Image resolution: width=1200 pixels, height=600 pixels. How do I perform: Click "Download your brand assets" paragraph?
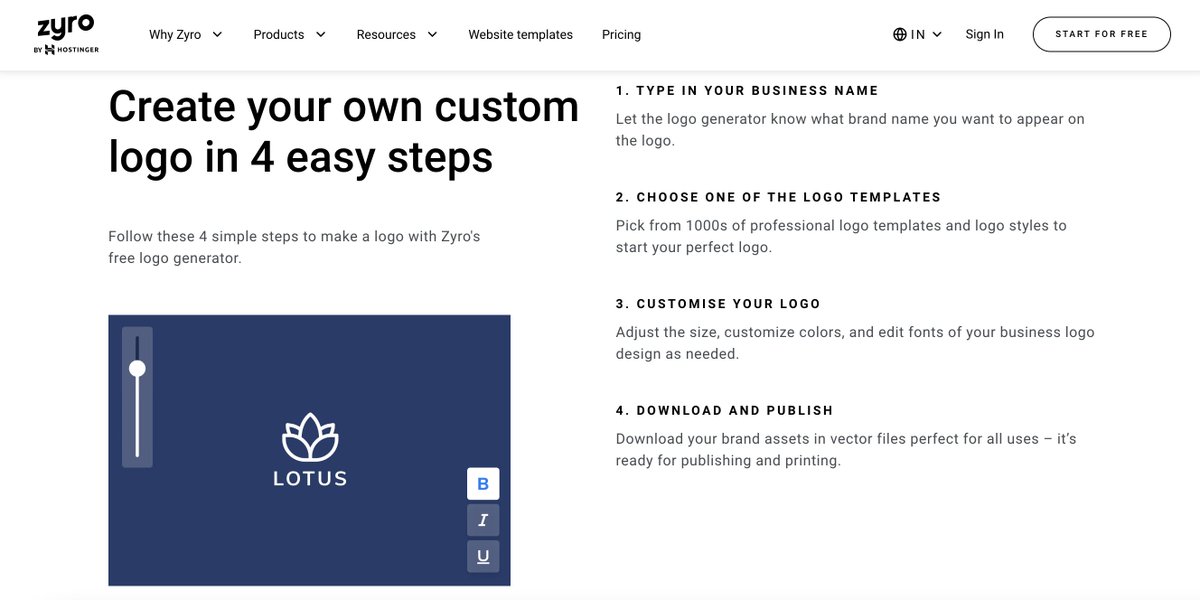pos(846,450)
